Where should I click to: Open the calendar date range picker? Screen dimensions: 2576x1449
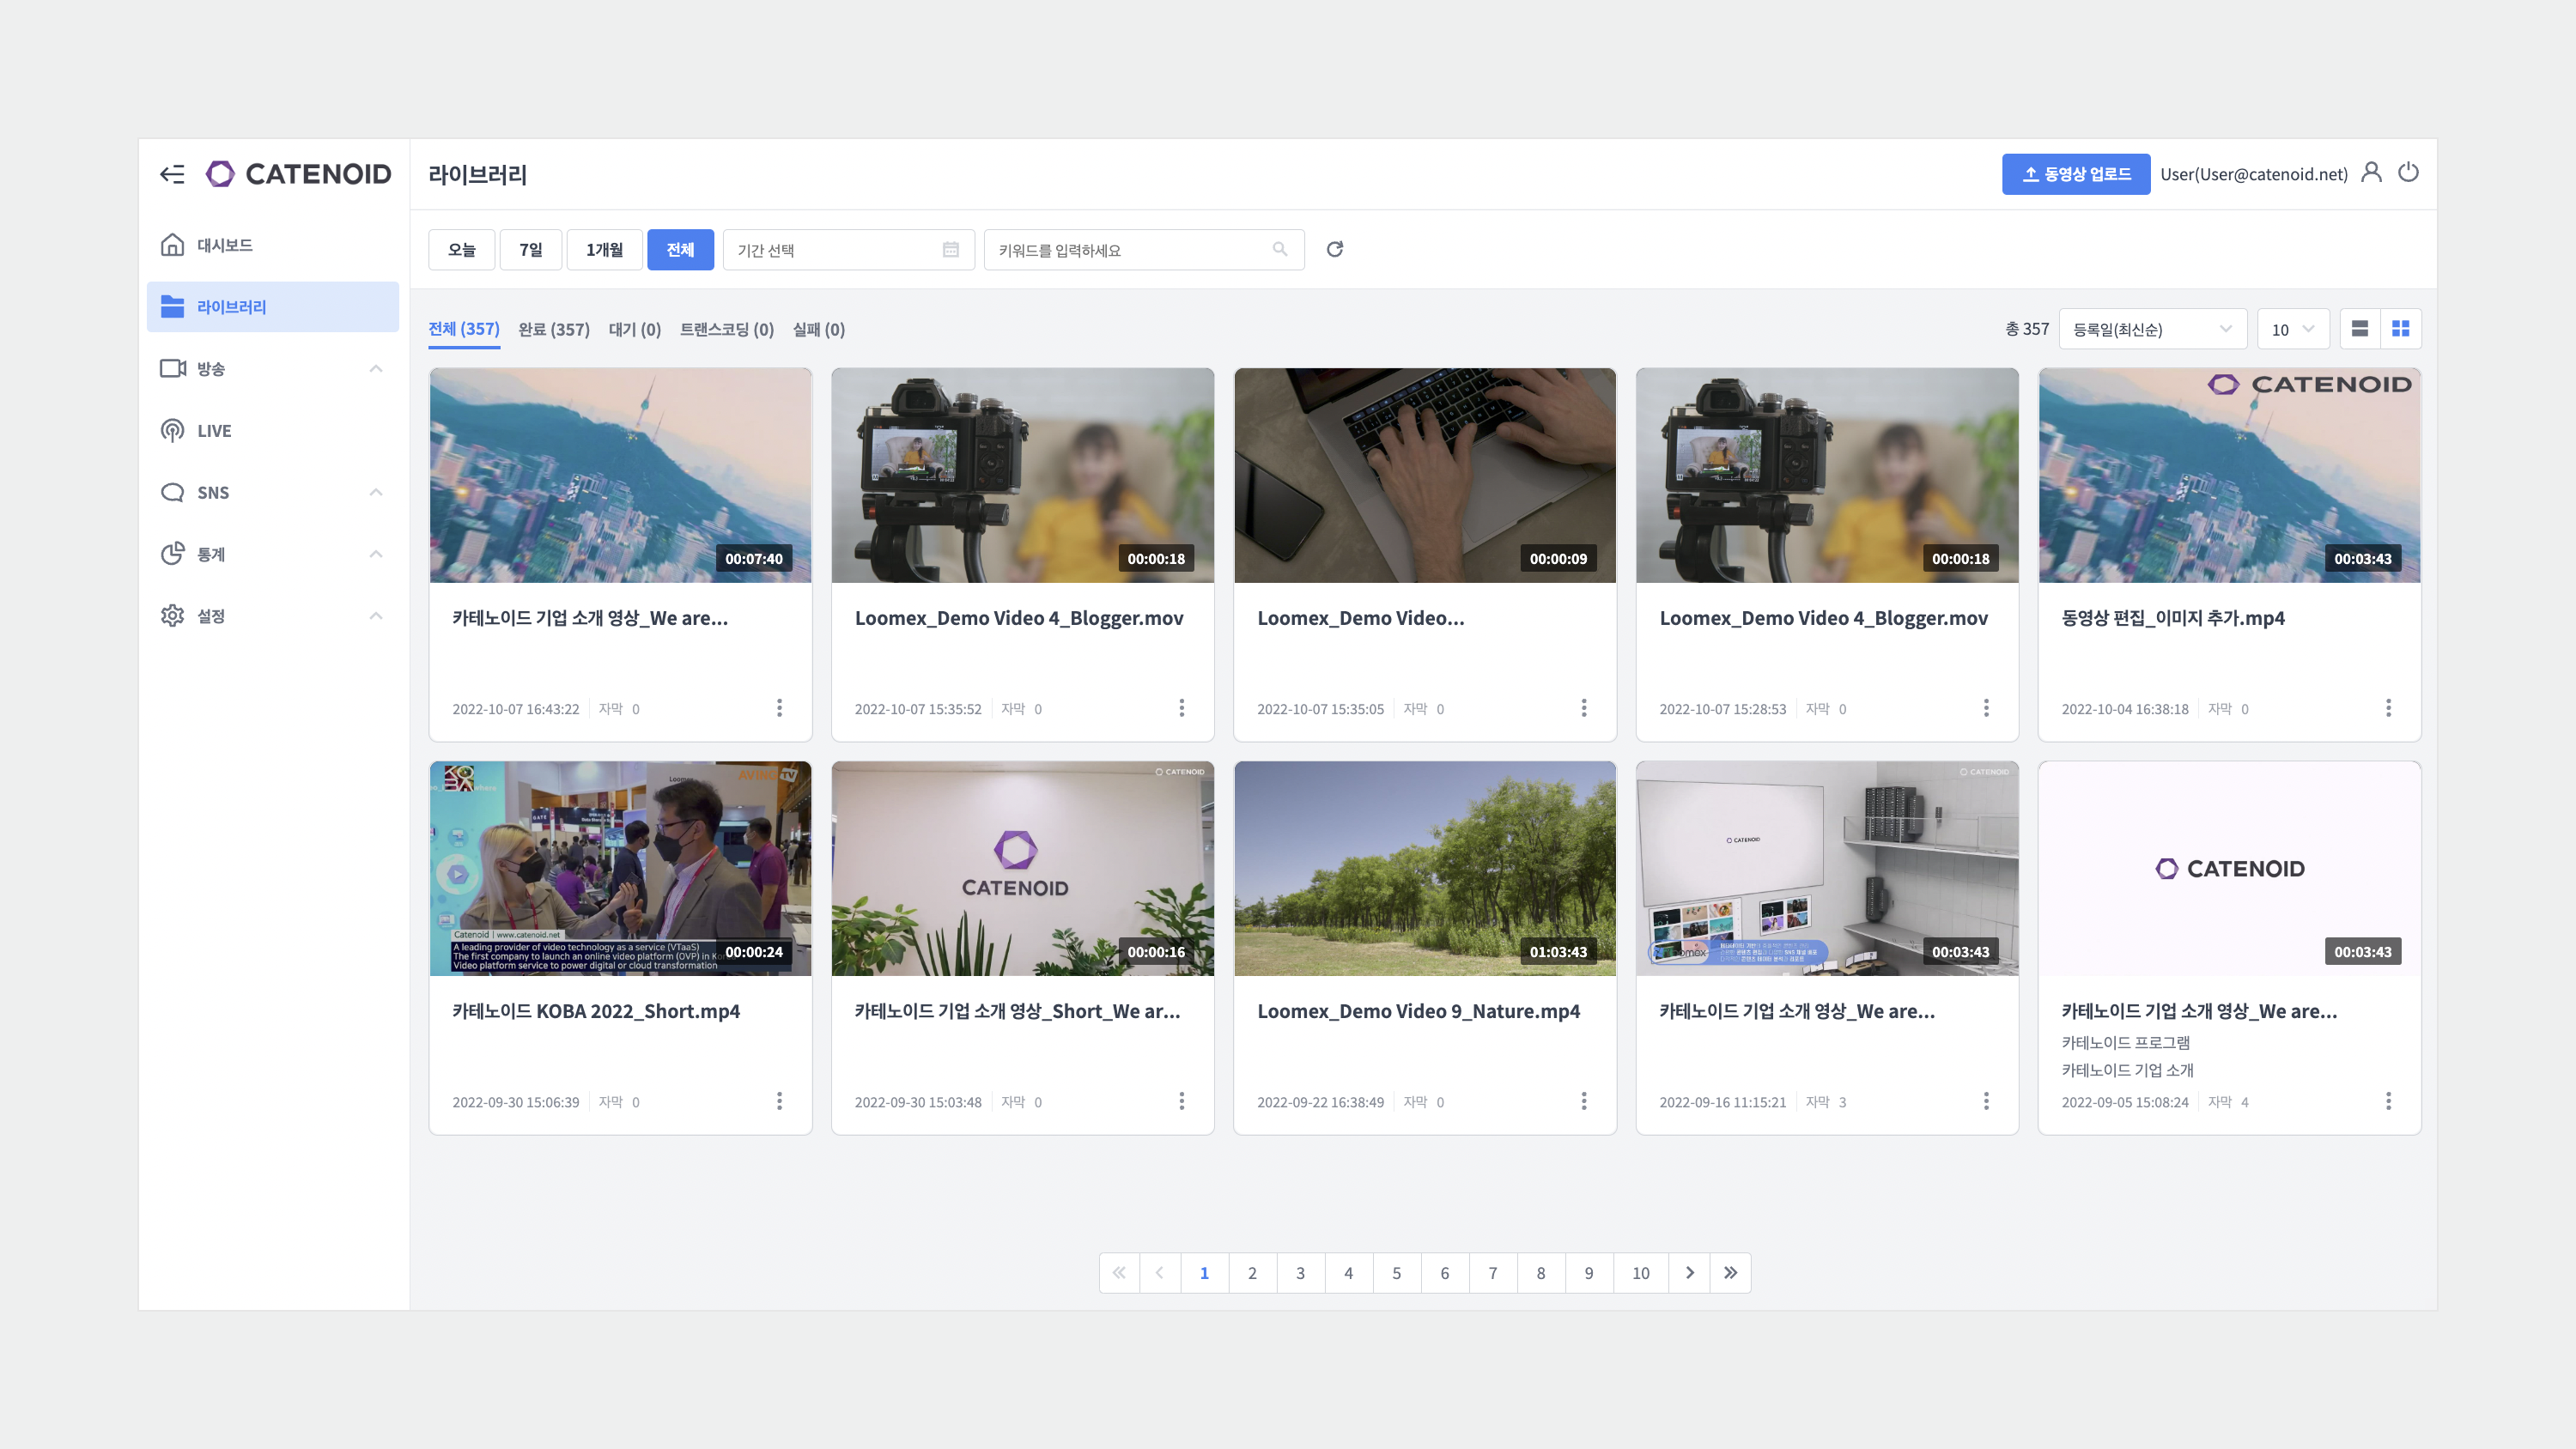[x=950, y=250]
